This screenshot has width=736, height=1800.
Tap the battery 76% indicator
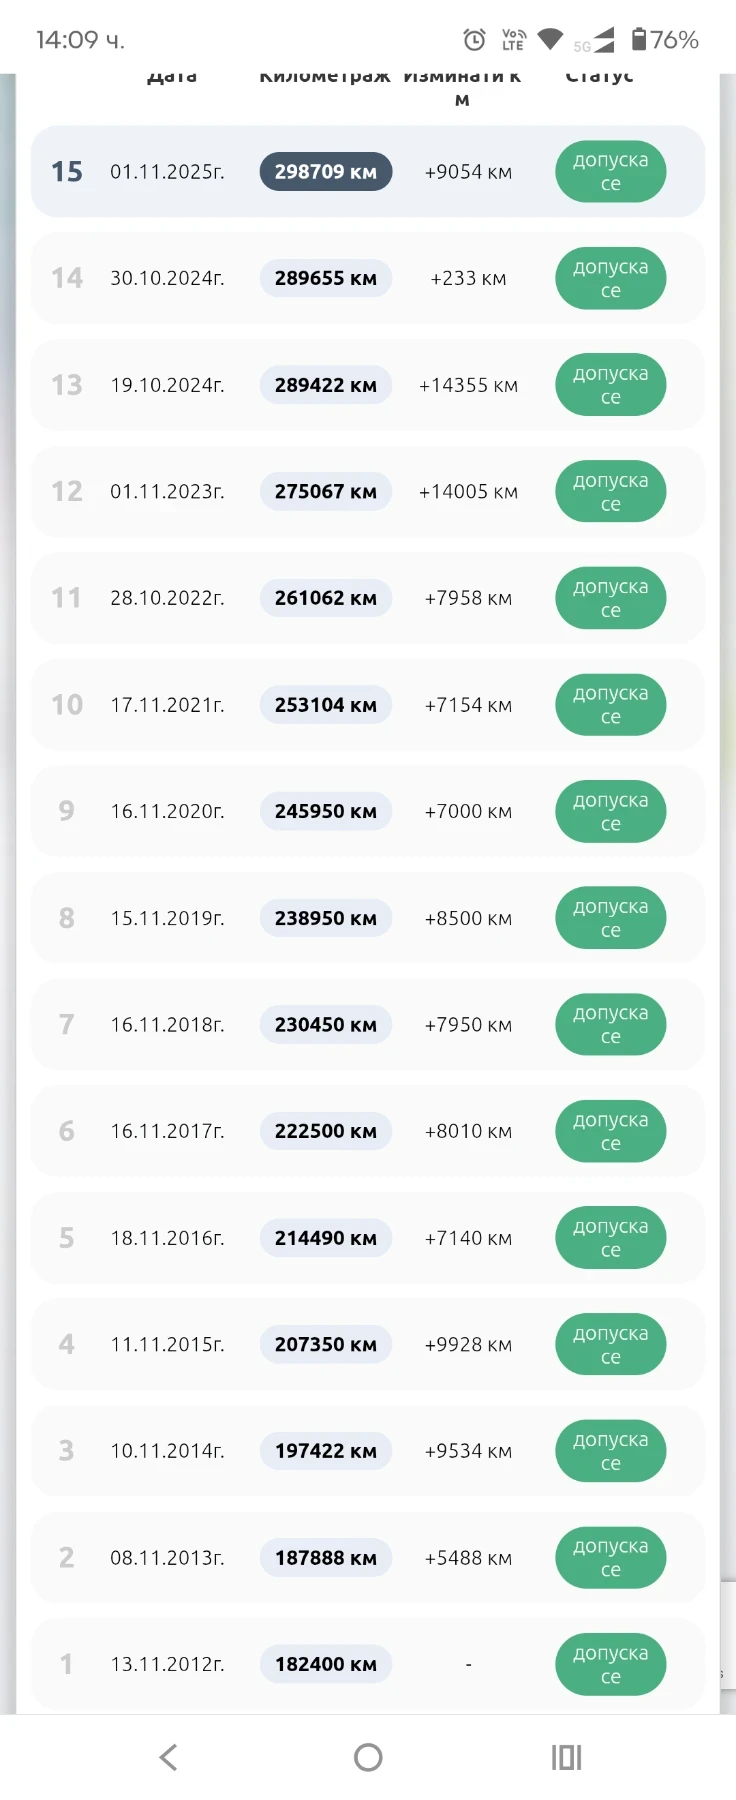coord(665,40)
